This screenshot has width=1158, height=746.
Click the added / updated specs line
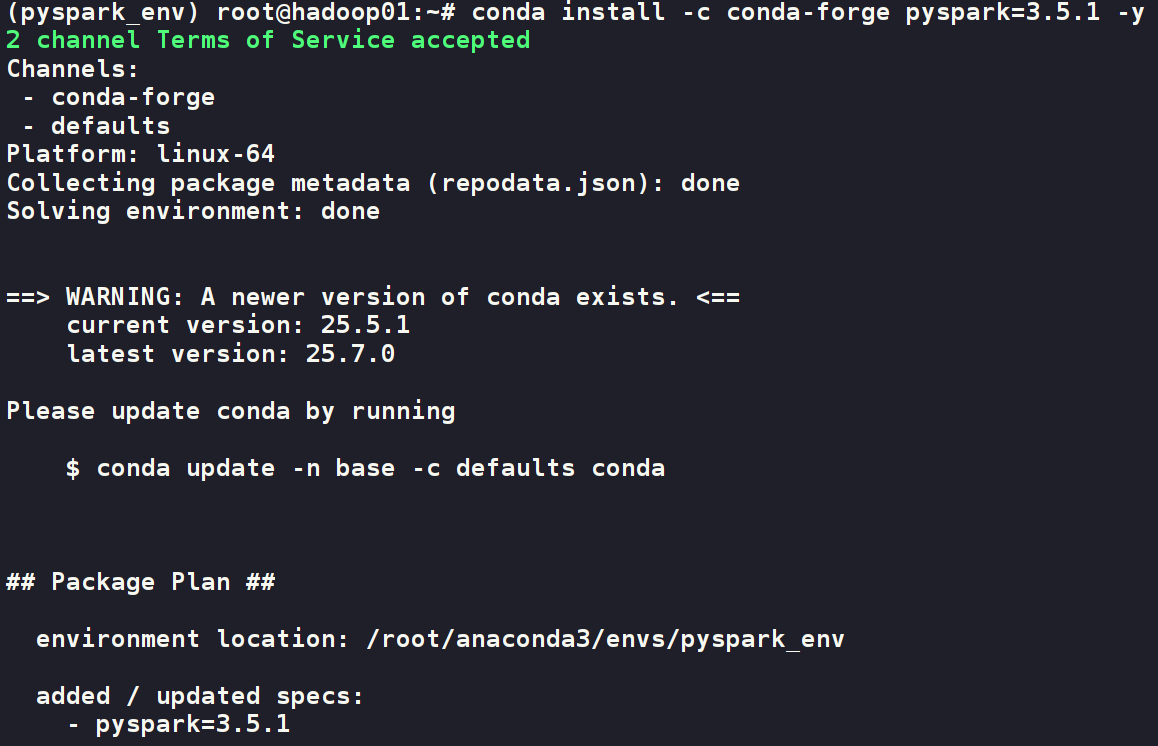coord(199,696)
